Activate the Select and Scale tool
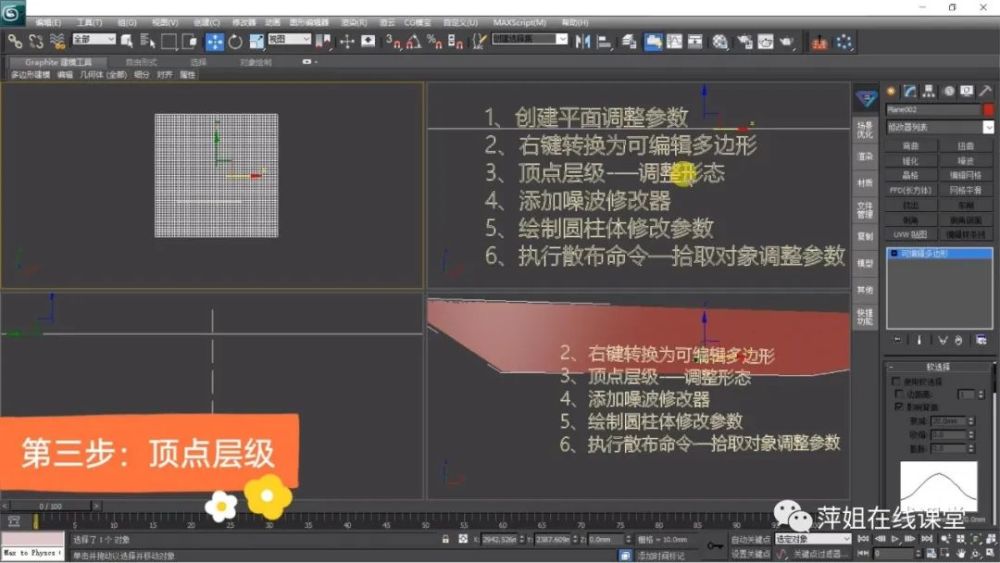This screenshot has height=563, width=1000. (x=256, y=42)
